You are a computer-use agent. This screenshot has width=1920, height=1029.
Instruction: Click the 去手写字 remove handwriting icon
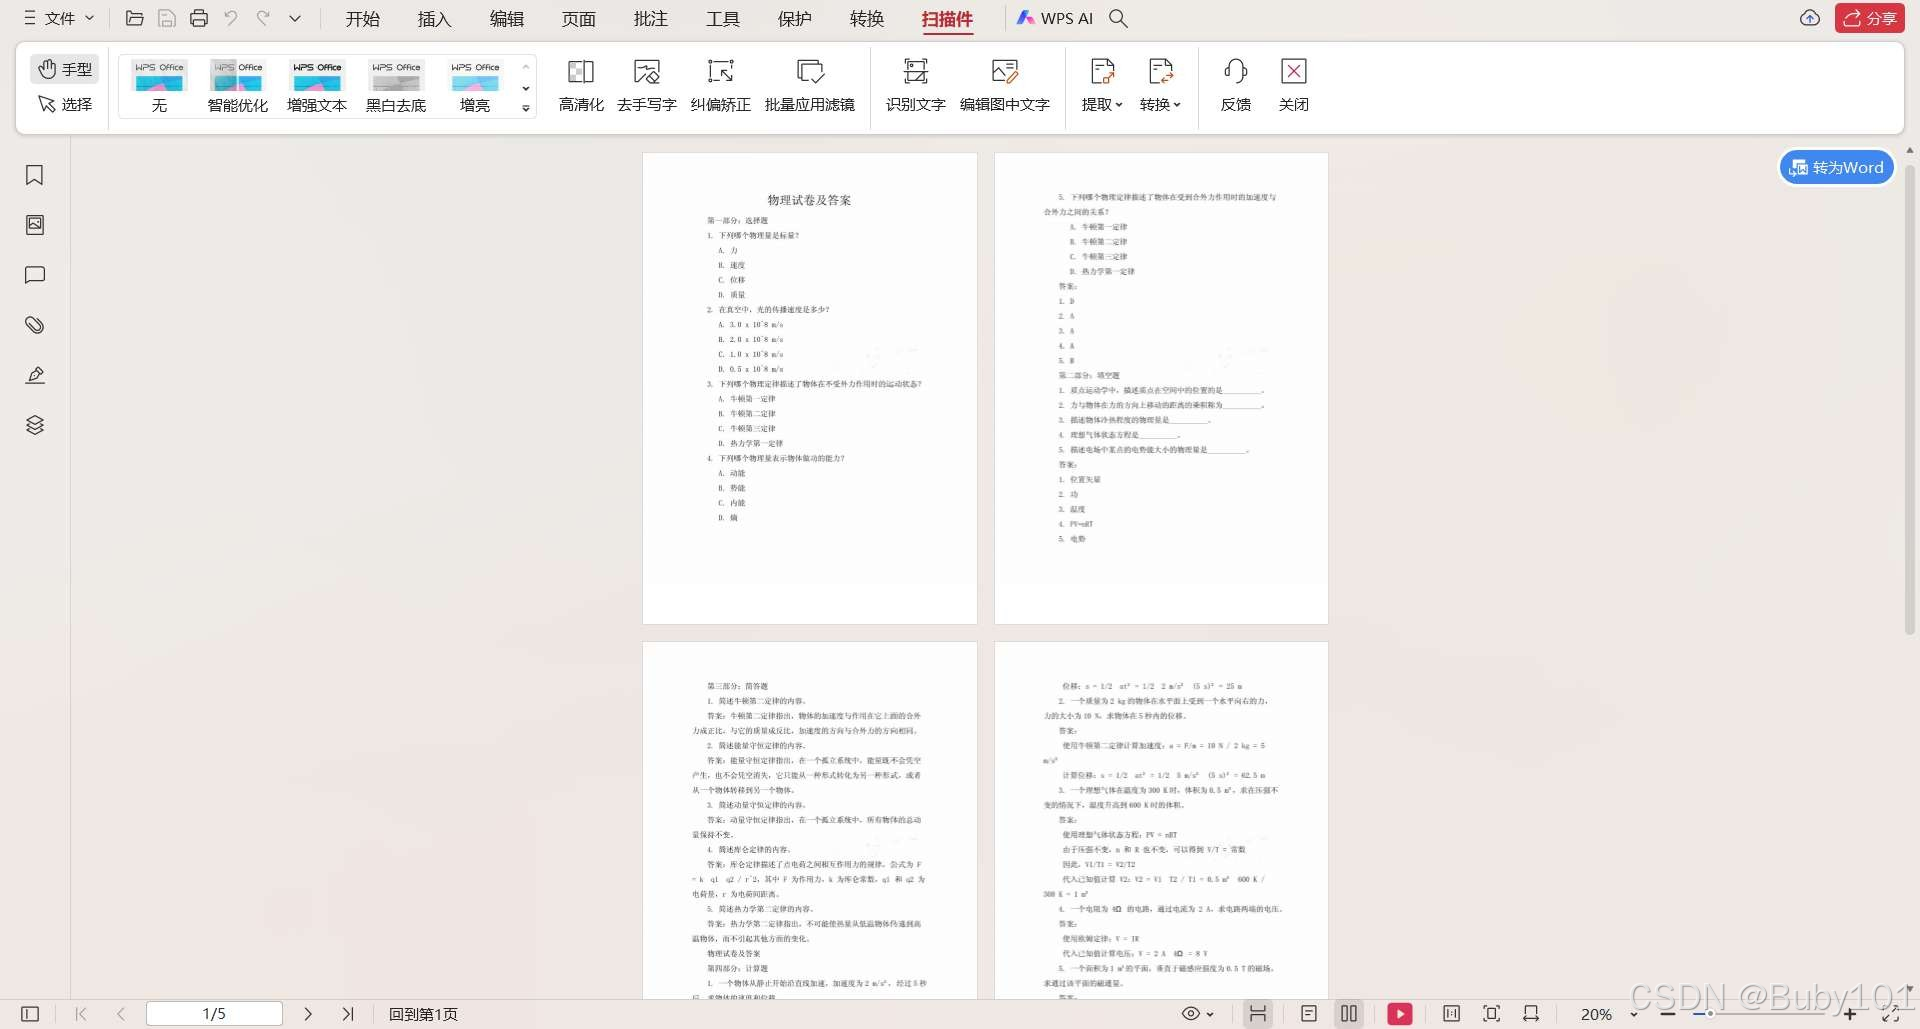[x=647, y=85]
